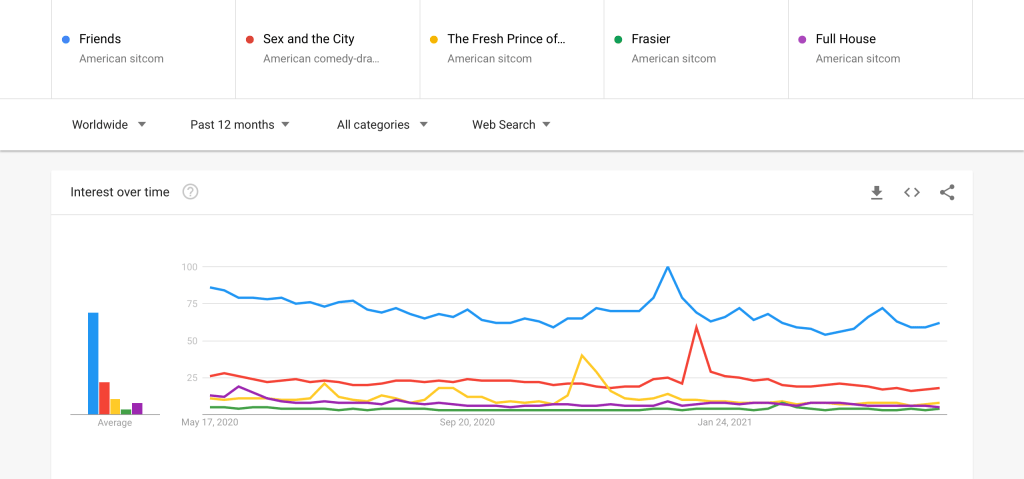Open the Worldwide region dropdown

point(109,125)
